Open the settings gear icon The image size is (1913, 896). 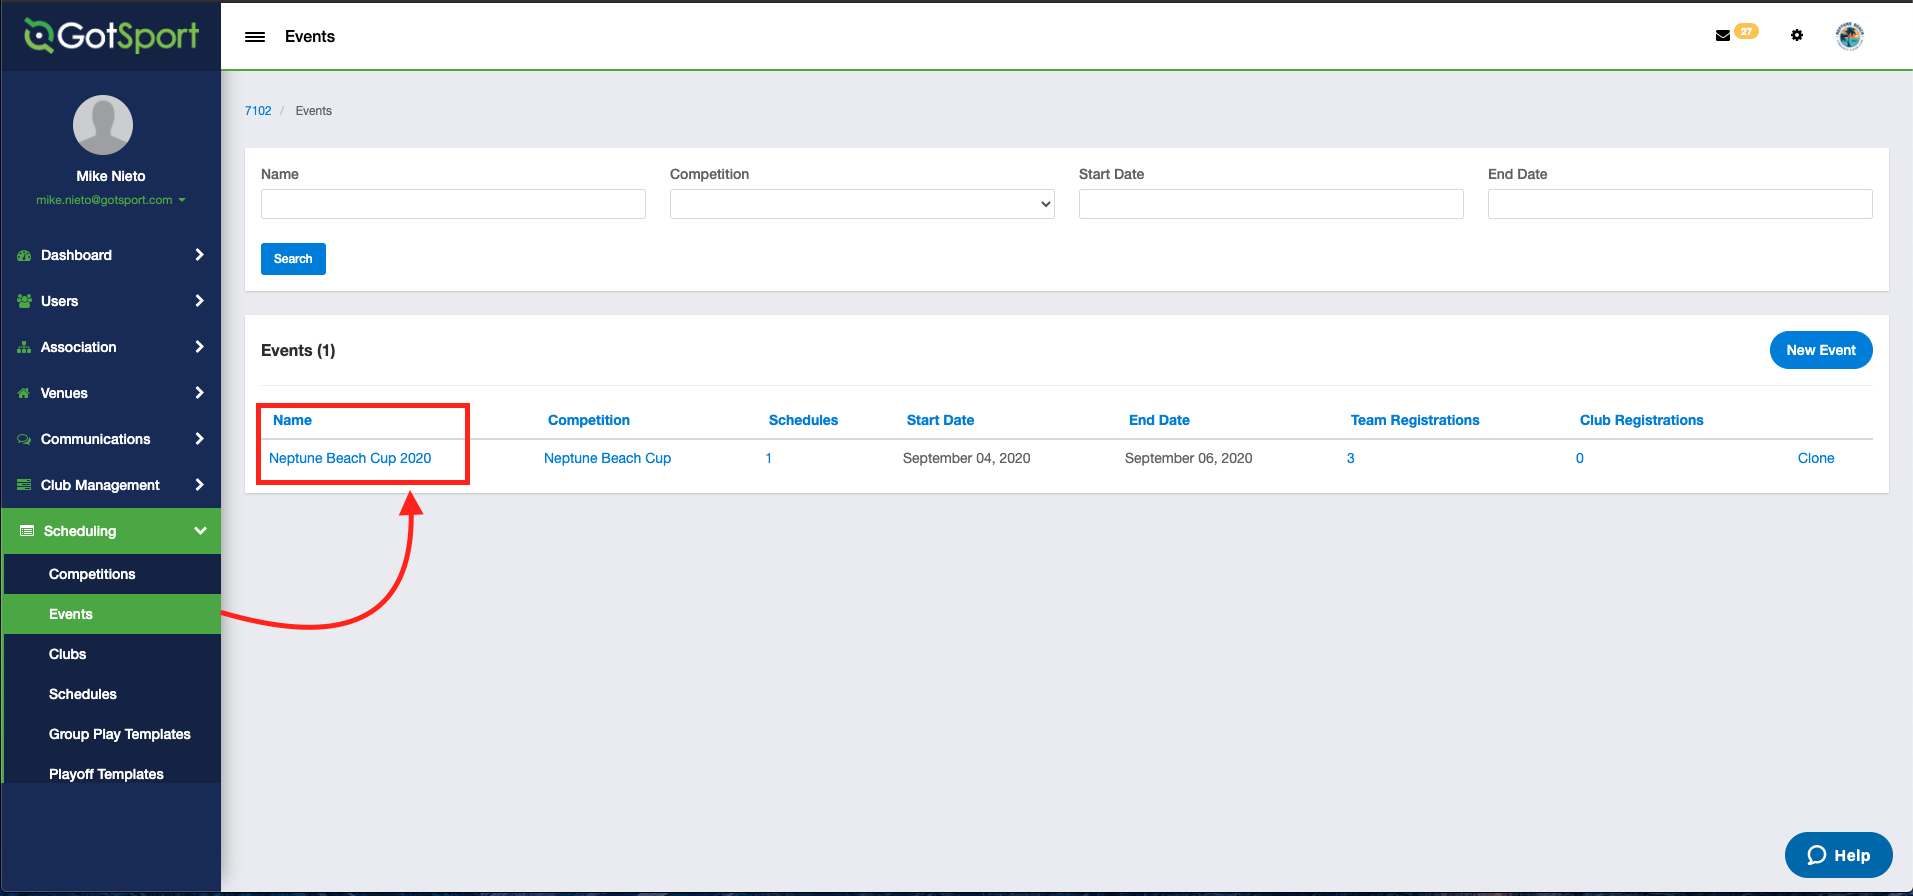[x=1797, y=35]
